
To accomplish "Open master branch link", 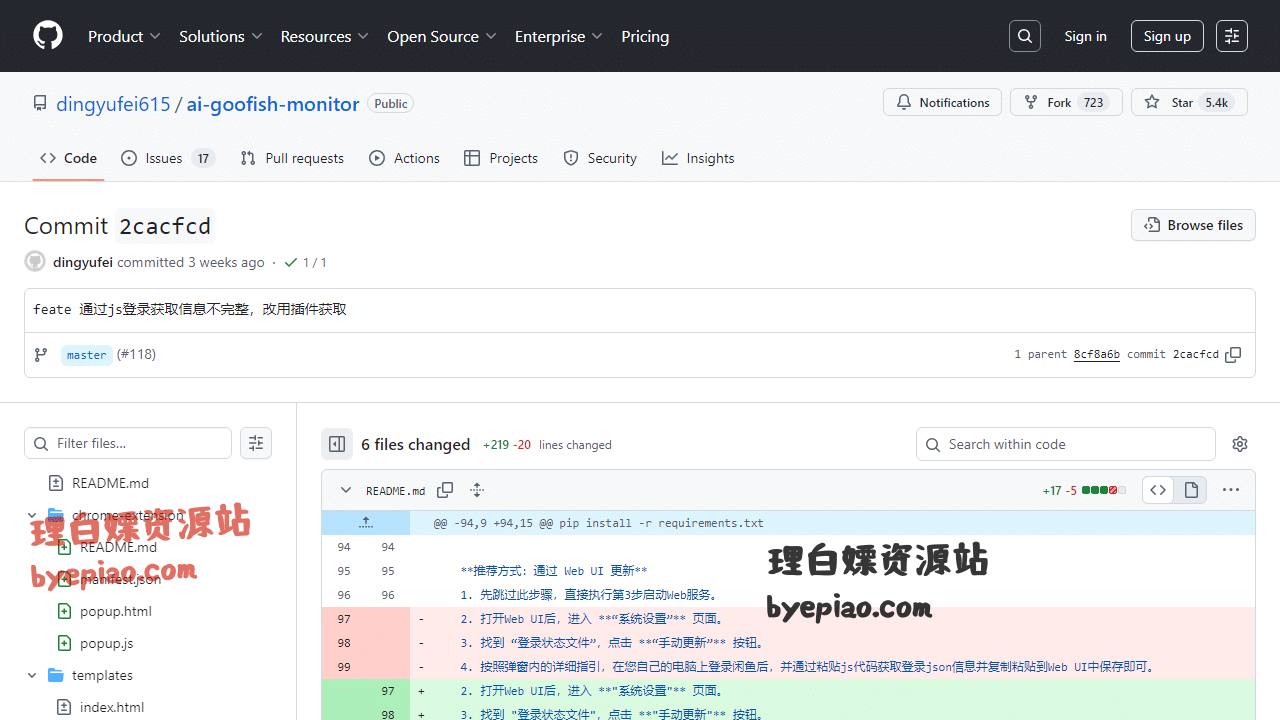I will [x=87, y=355].
